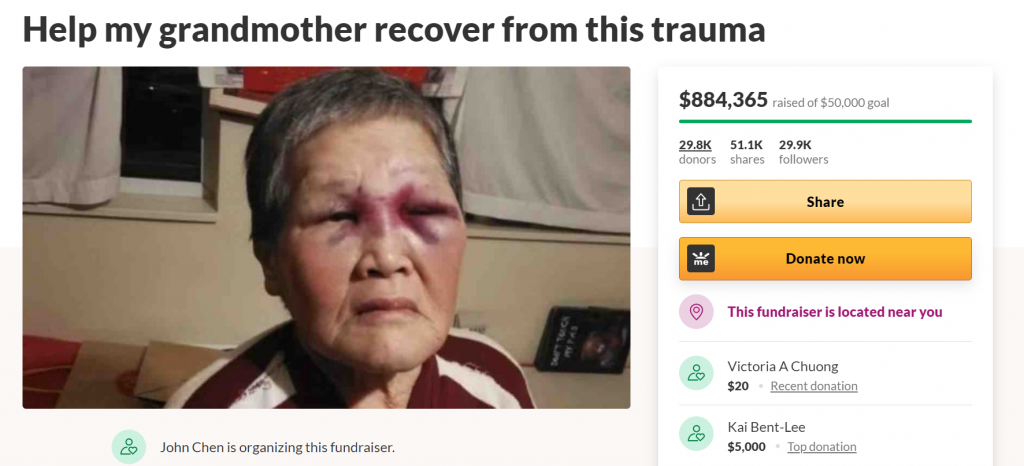This screenshot has width=1024, height=466.
Task: Click Victoria A Chuong donor name
Action: 782,366
